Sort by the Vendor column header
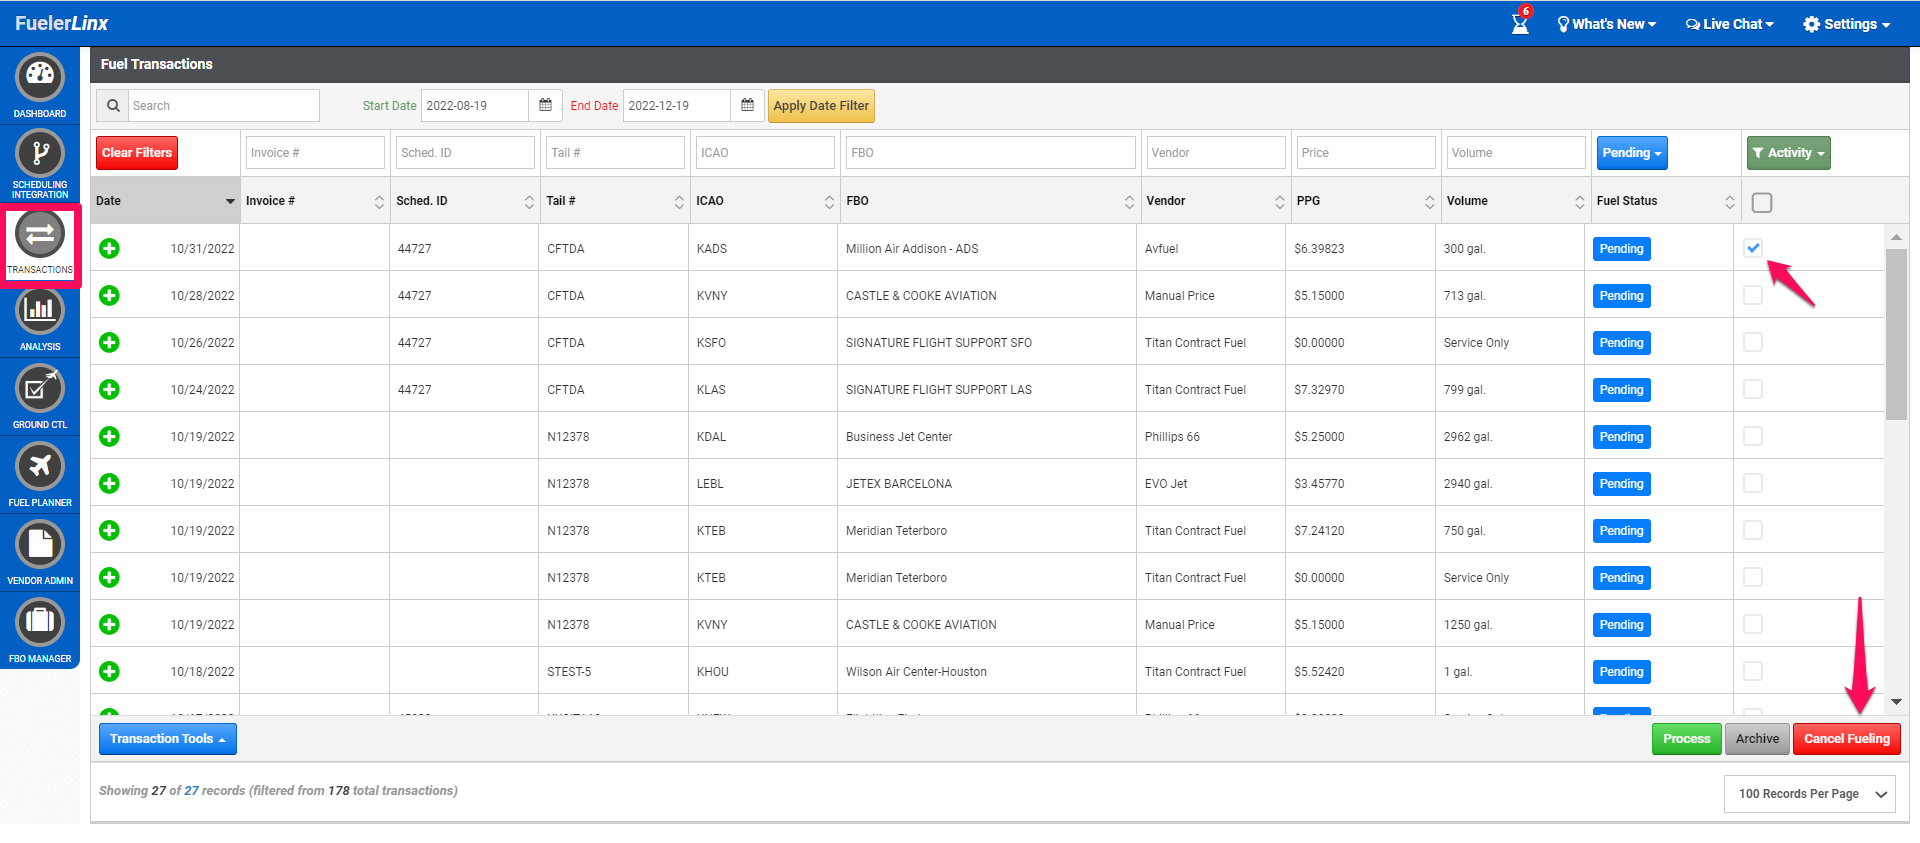The width and height of the screenshot is (1920, 843). click(x=1216, y=201)
